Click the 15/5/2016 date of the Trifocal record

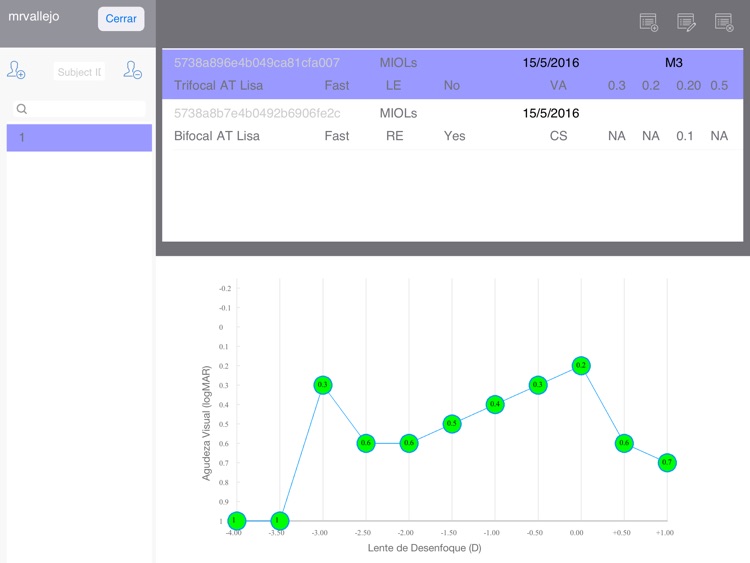(x=551, y=63)
